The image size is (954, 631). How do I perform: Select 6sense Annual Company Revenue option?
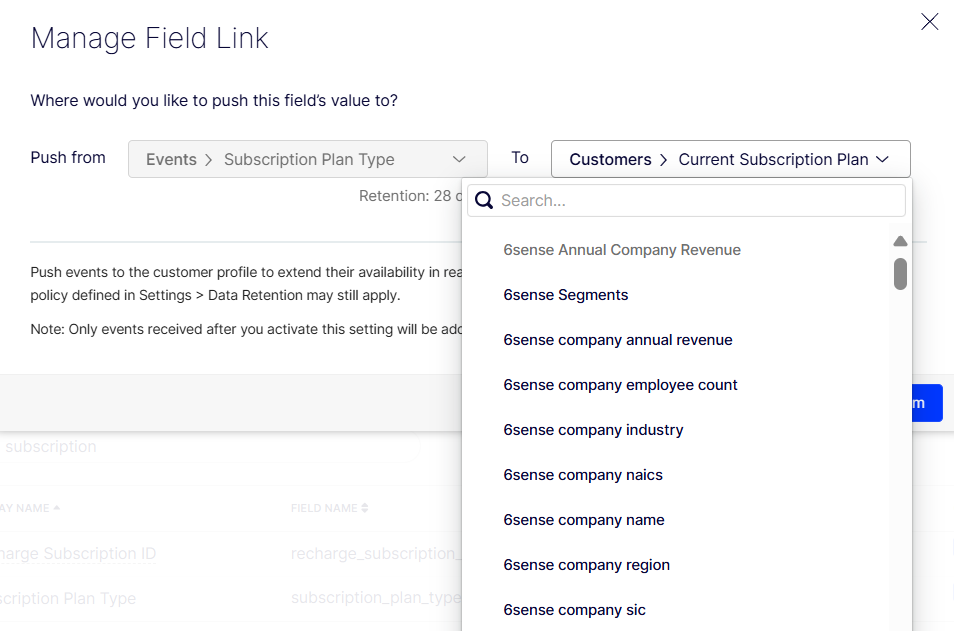(622, 250)
